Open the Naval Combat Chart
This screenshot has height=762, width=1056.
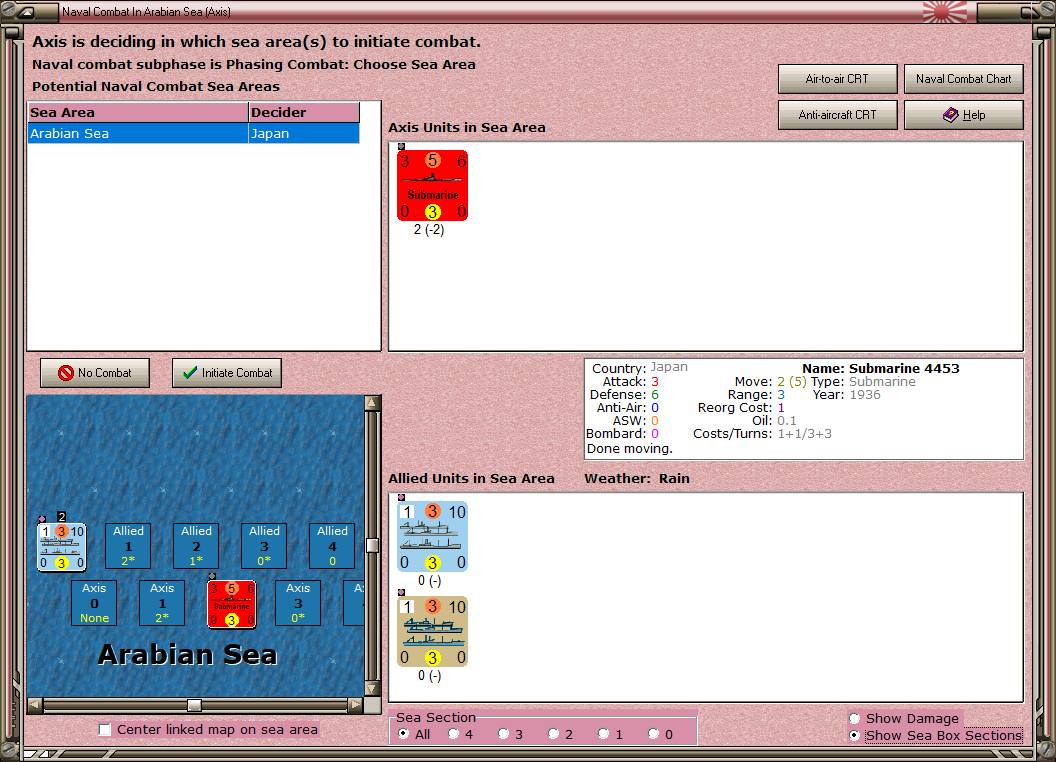(x=963, y=79)
